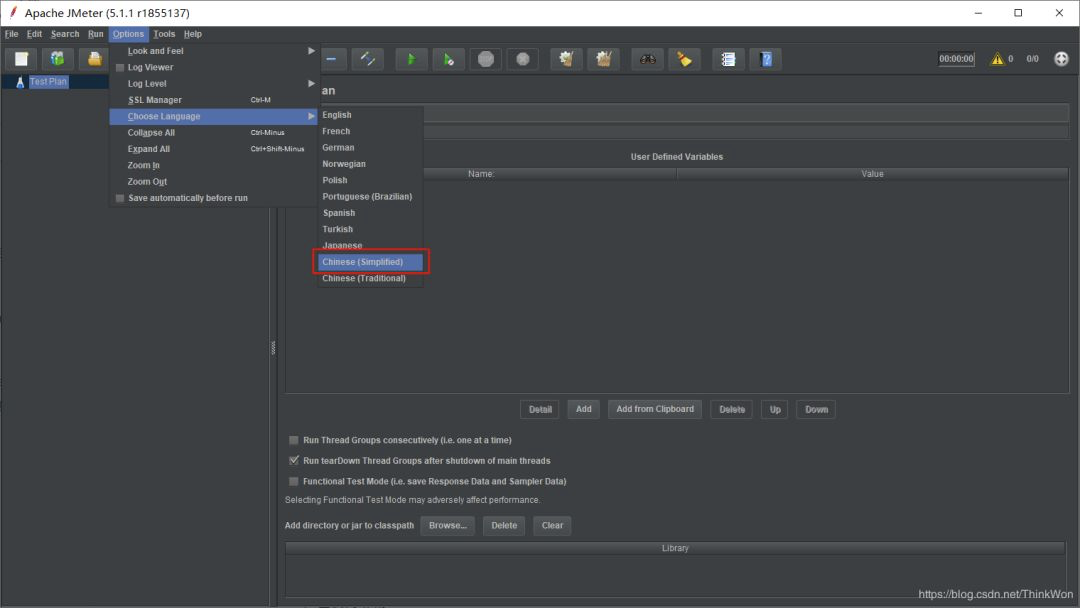Click the classpath Clear button
The height and width of the screenshot is (608, 1080).
pyautogui.click(x=552, y=525)
